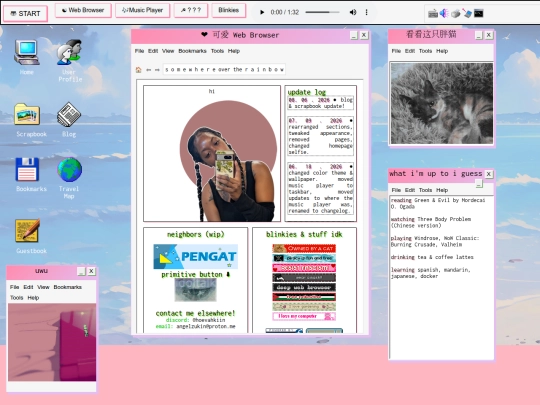Image resolution: width=540 pixels, height=405 pixels.
Task: Open Tools menu in Web Browser window
Action: 217,51
